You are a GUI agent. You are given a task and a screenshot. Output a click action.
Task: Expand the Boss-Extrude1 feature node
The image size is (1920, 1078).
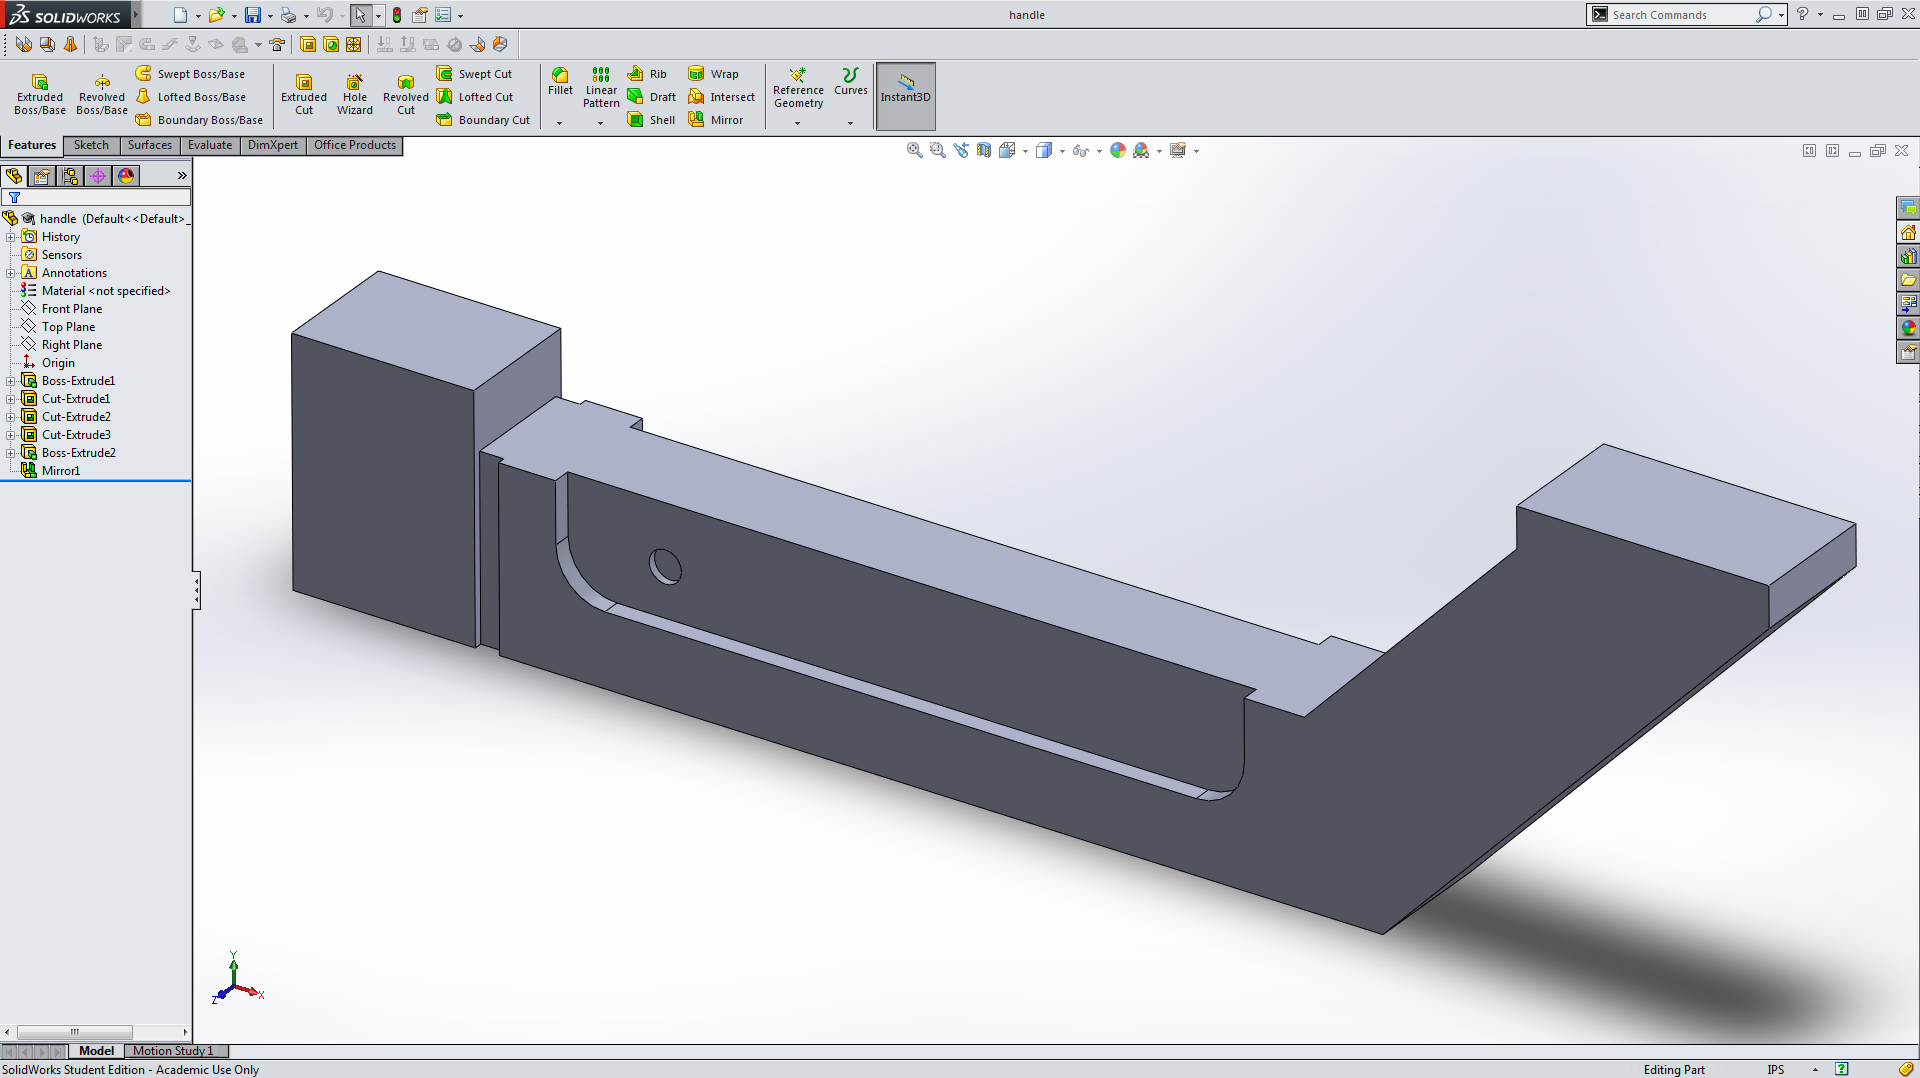point(11,381)
